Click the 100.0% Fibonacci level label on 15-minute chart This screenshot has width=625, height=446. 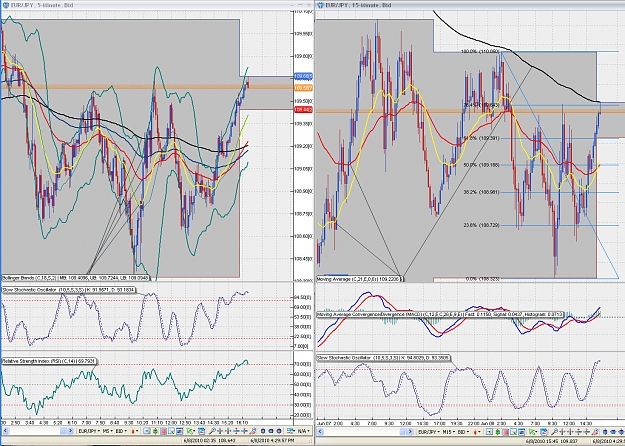480,51
